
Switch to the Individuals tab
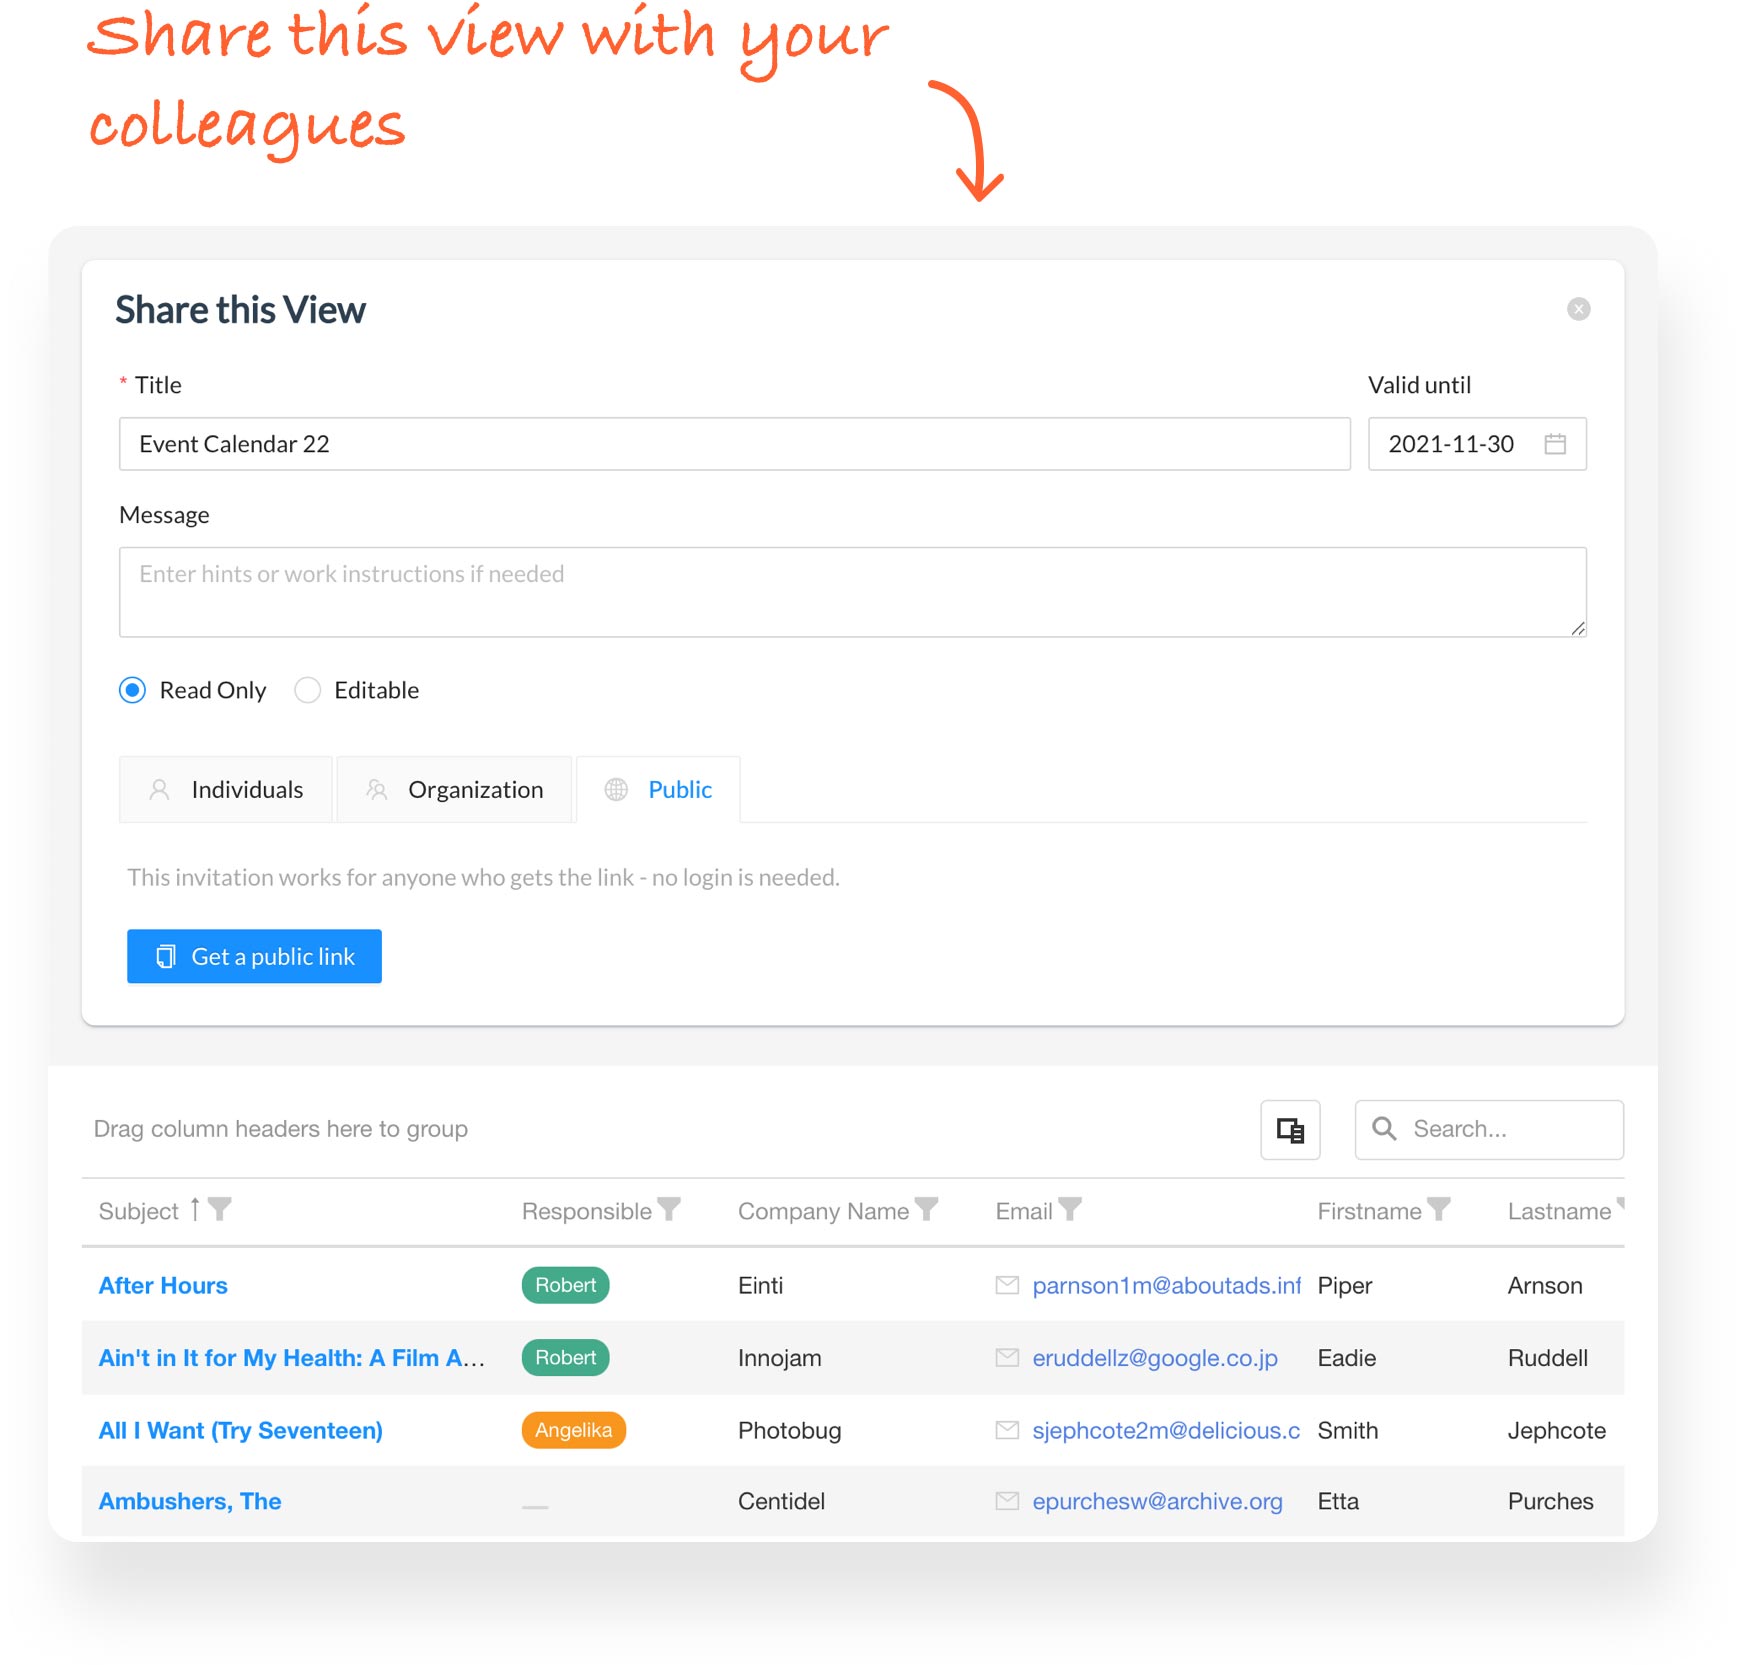226,790
